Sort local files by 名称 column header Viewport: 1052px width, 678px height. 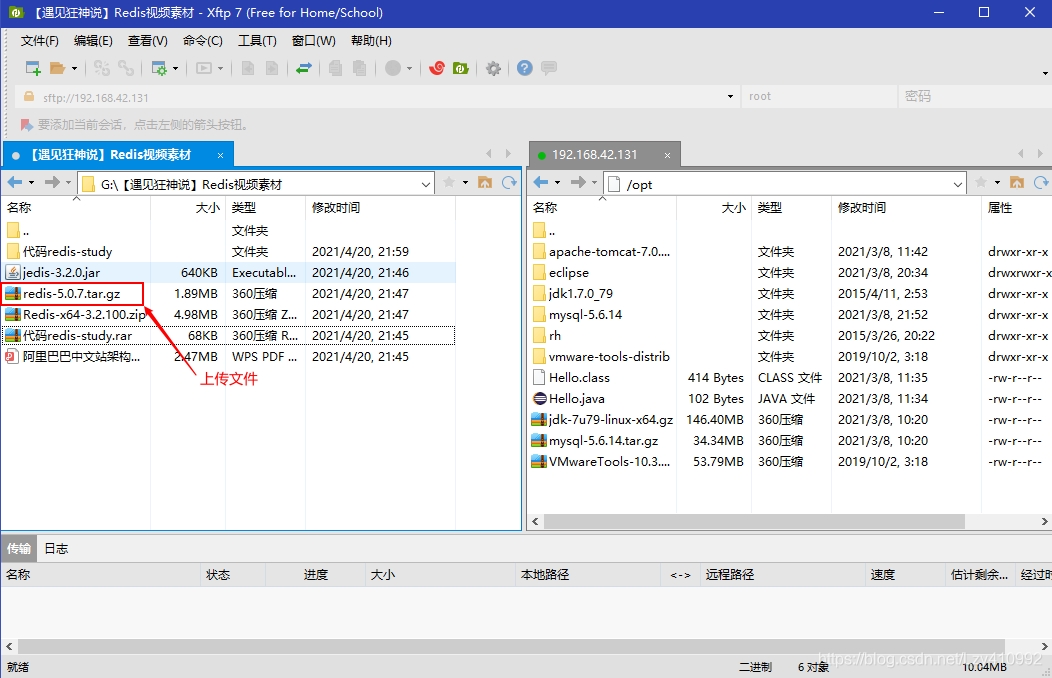tap(76, 208)
